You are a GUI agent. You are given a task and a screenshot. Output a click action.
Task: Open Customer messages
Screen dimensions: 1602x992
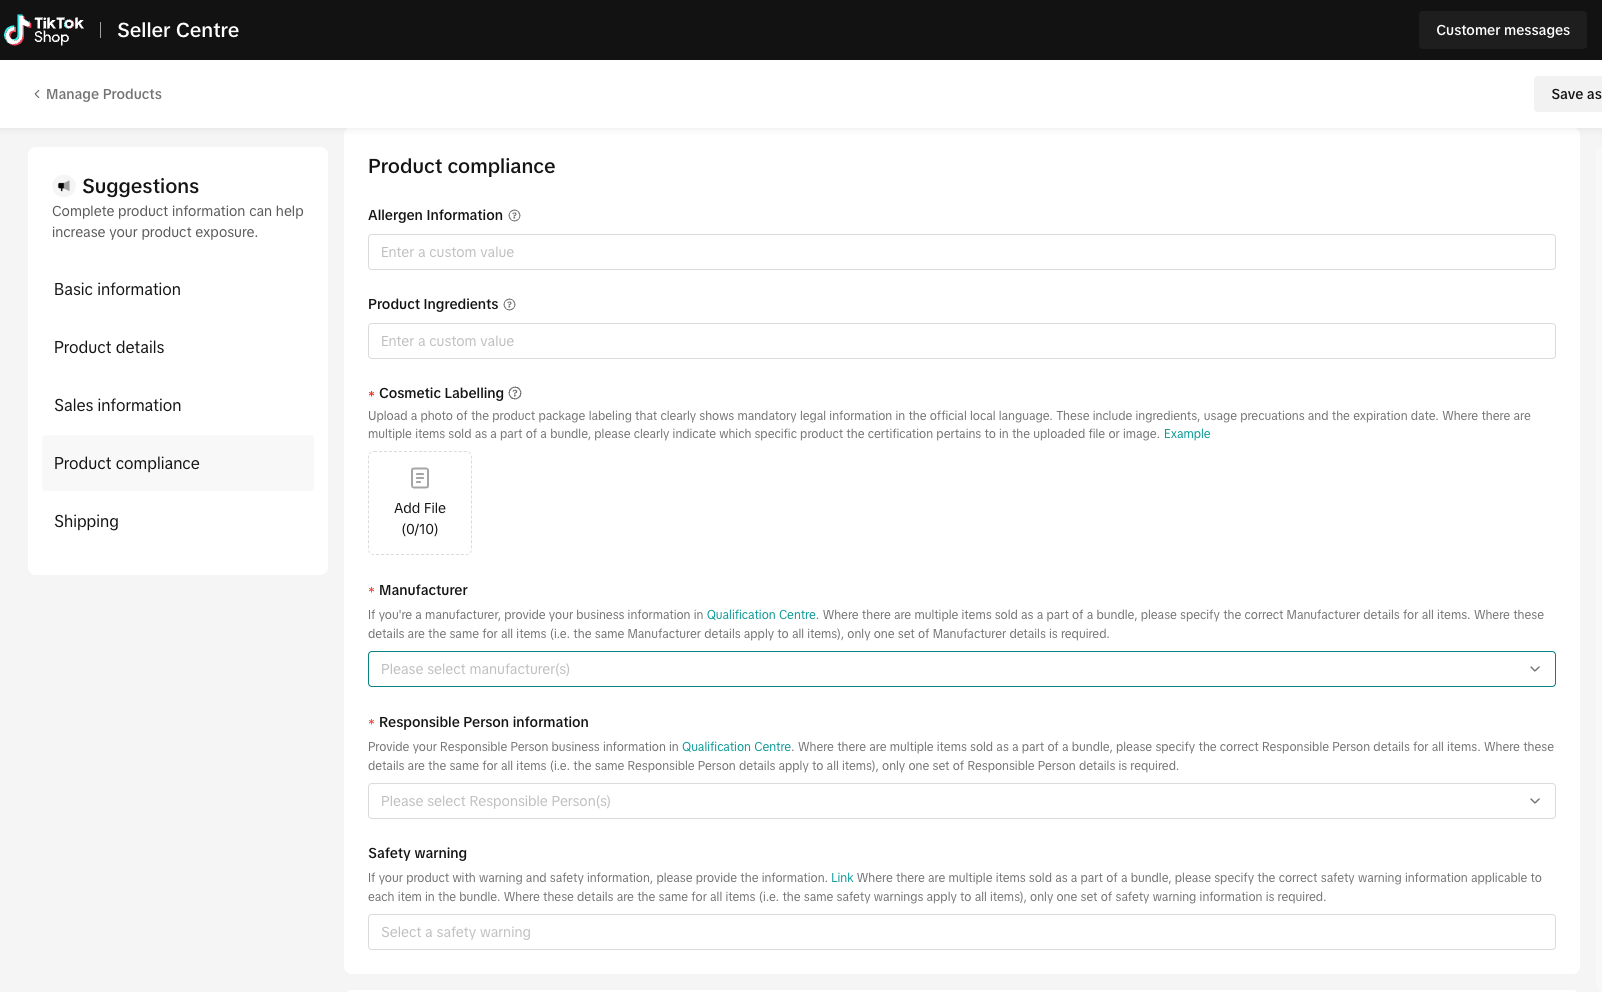click(x=1502, y=30)
